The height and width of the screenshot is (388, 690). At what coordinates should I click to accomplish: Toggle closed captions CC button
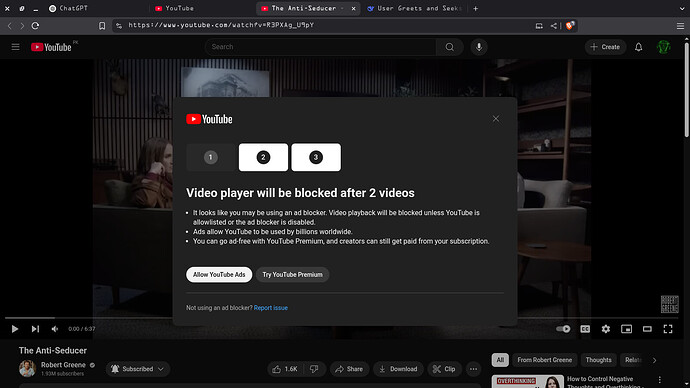tap(585, 329)
